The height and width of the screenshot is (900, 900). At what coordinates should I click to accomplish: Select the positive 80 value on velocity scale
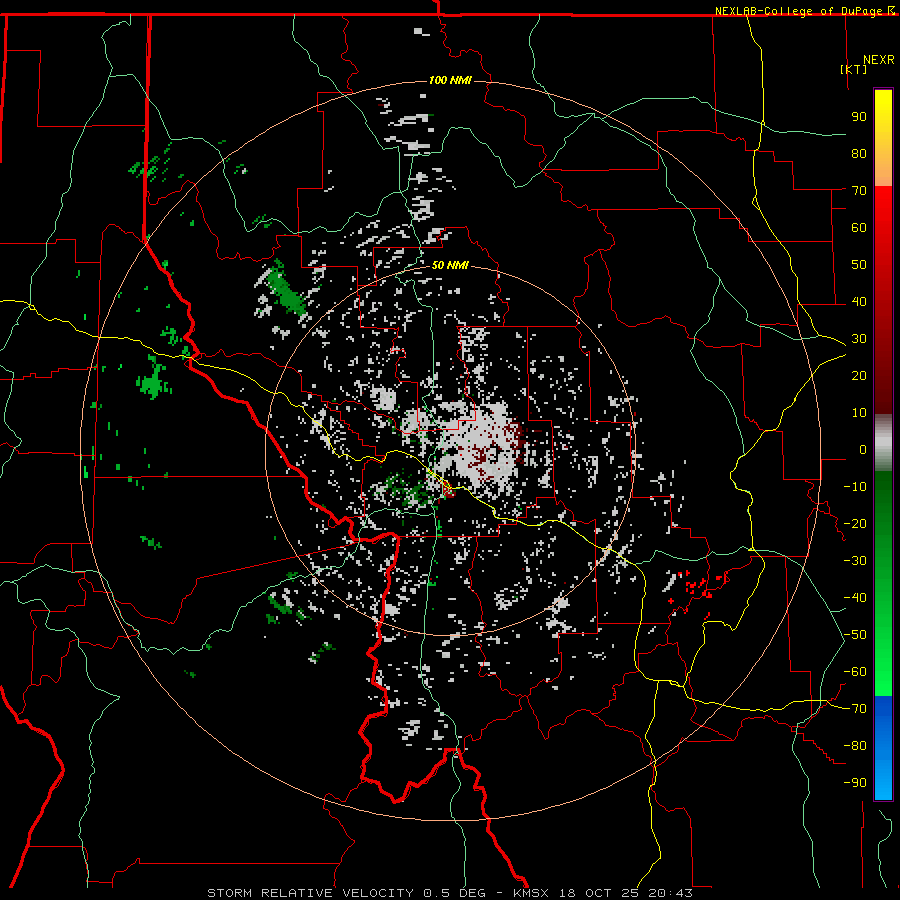859,154
